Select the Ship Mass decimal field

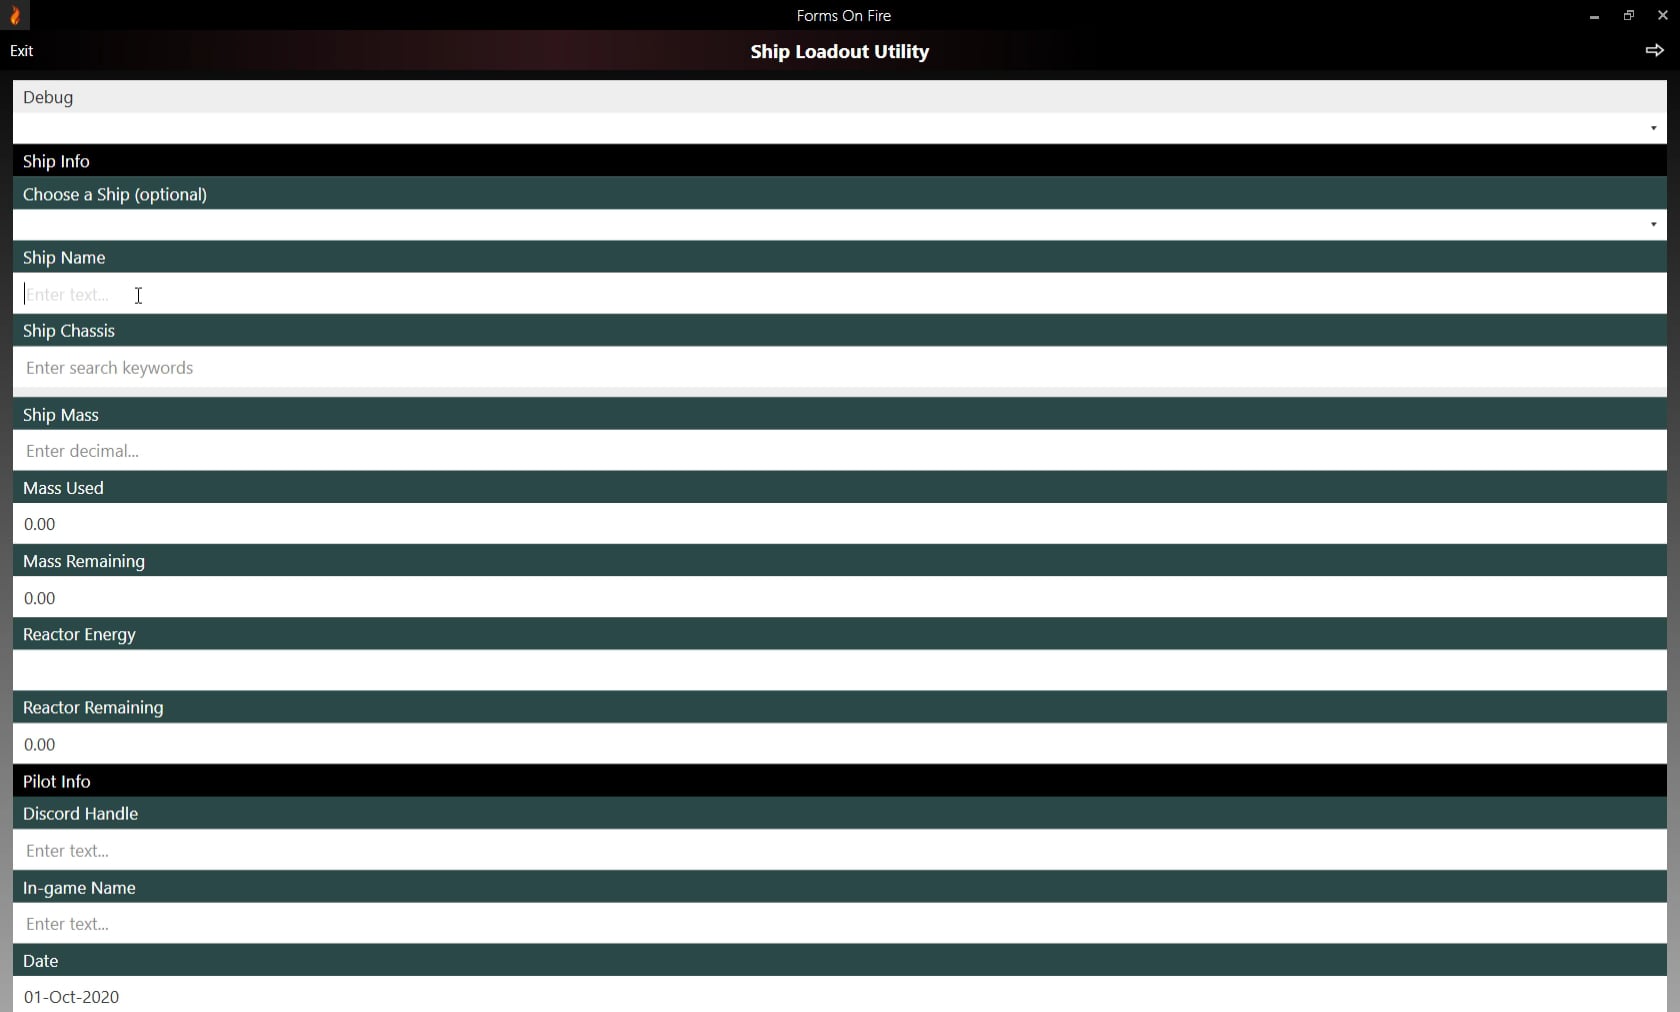tap(839, 451)
